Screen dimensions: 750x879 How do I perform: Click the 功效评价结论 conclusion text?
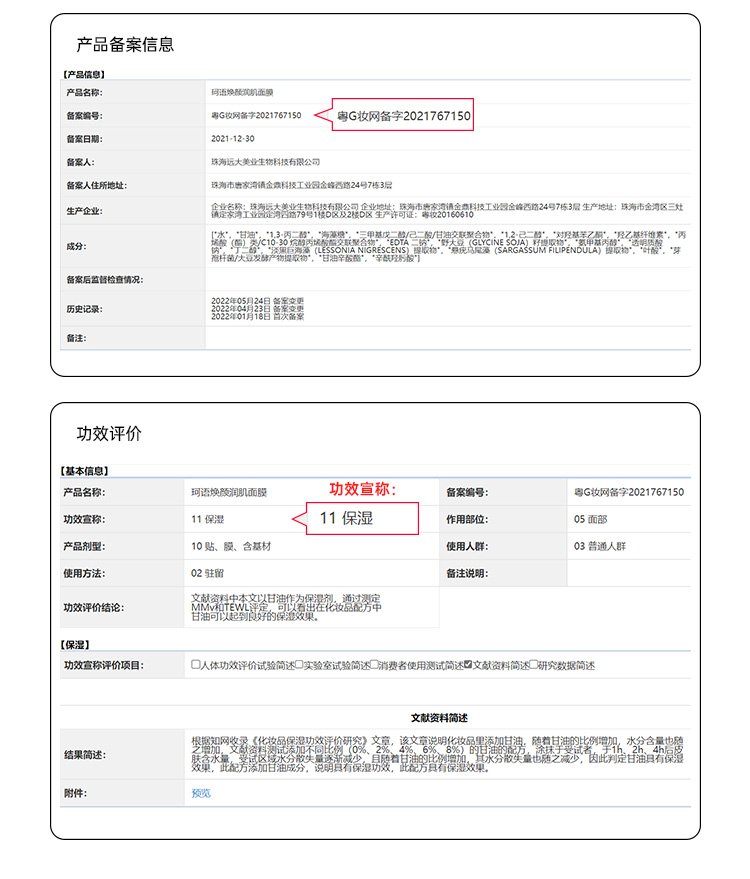286,607
